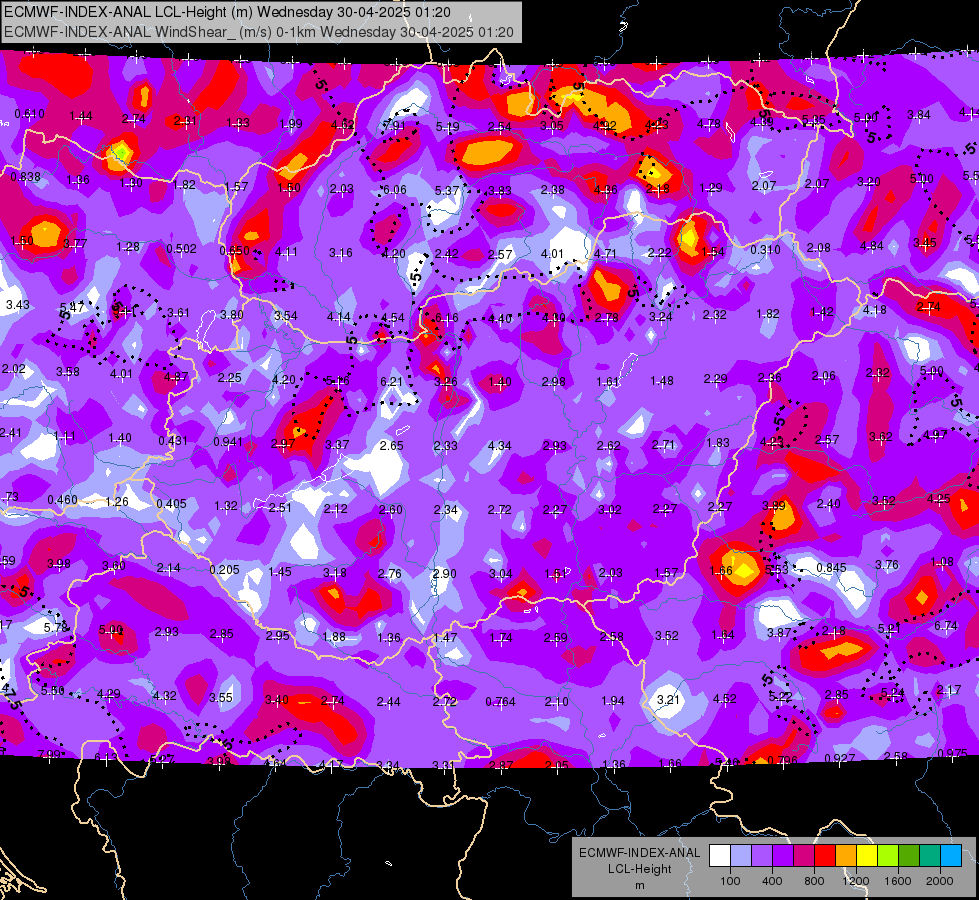Screen dimensions: 979x900
Task: Click the wind shear value 0.460
Action: click(62, 500)
